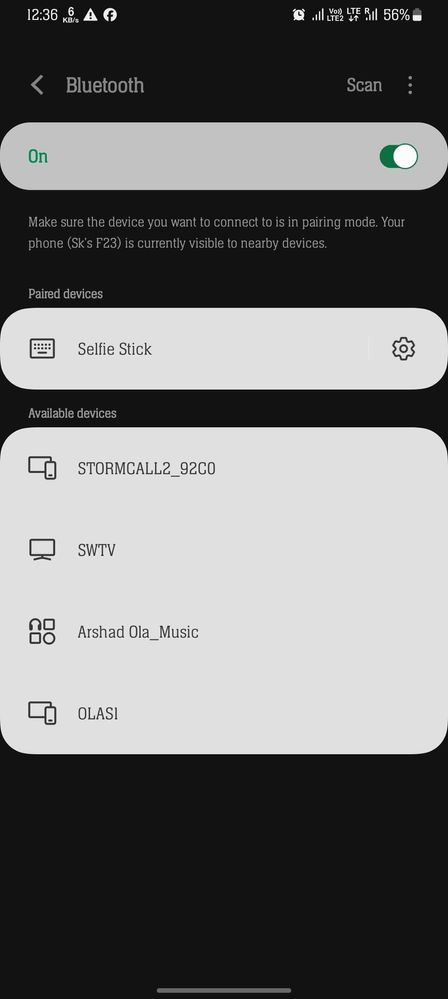Go back using the arrow icon
The image size is (448, 999).
pos(38,85)
